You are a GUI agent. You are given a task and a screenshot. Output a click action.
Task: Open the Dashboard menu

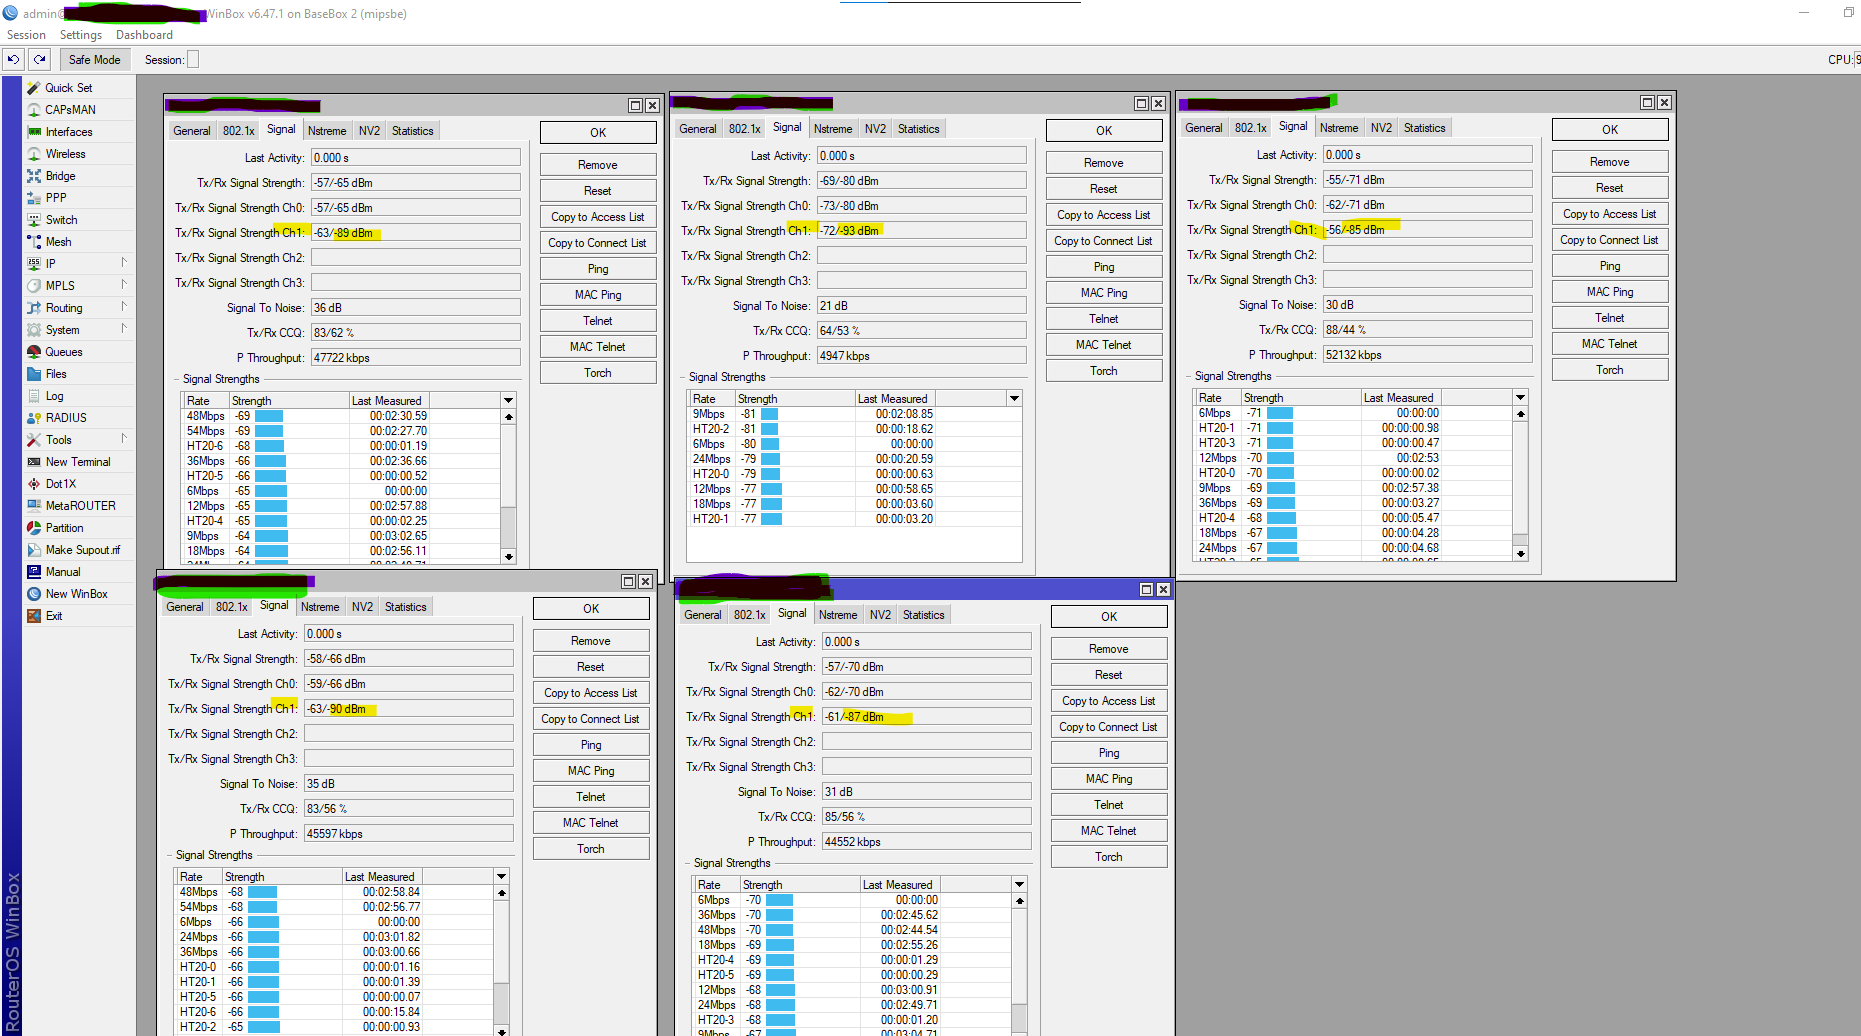coord(144,35)
